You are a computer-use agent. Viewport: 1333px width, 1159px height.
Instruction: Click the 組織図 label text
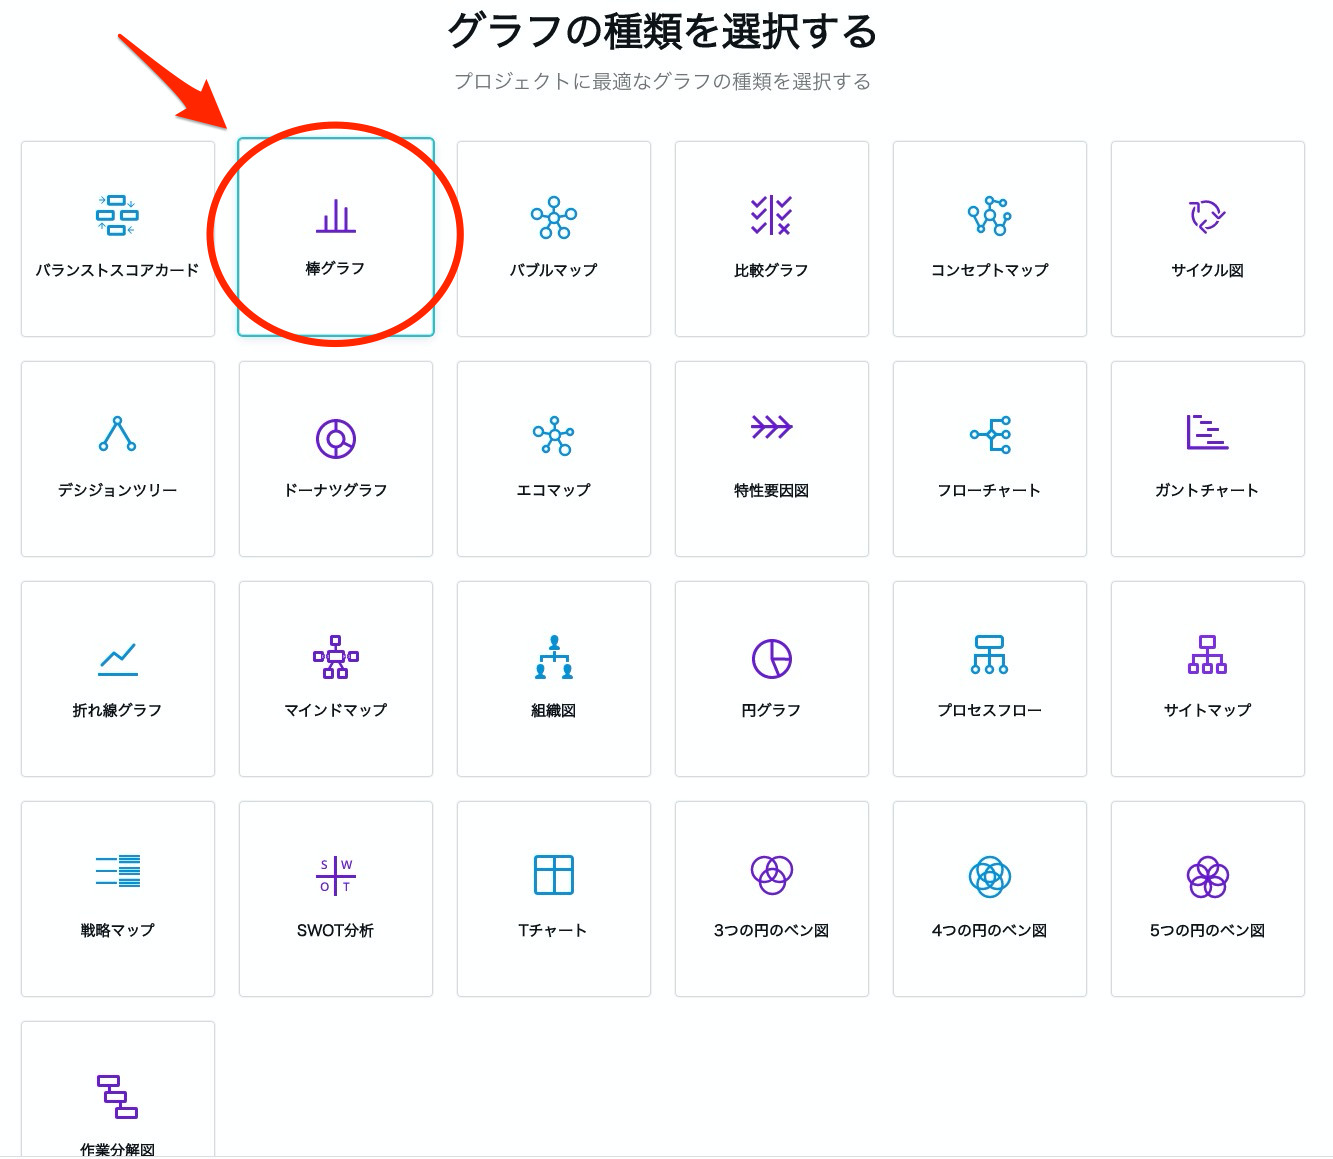[x=553, y=710]
